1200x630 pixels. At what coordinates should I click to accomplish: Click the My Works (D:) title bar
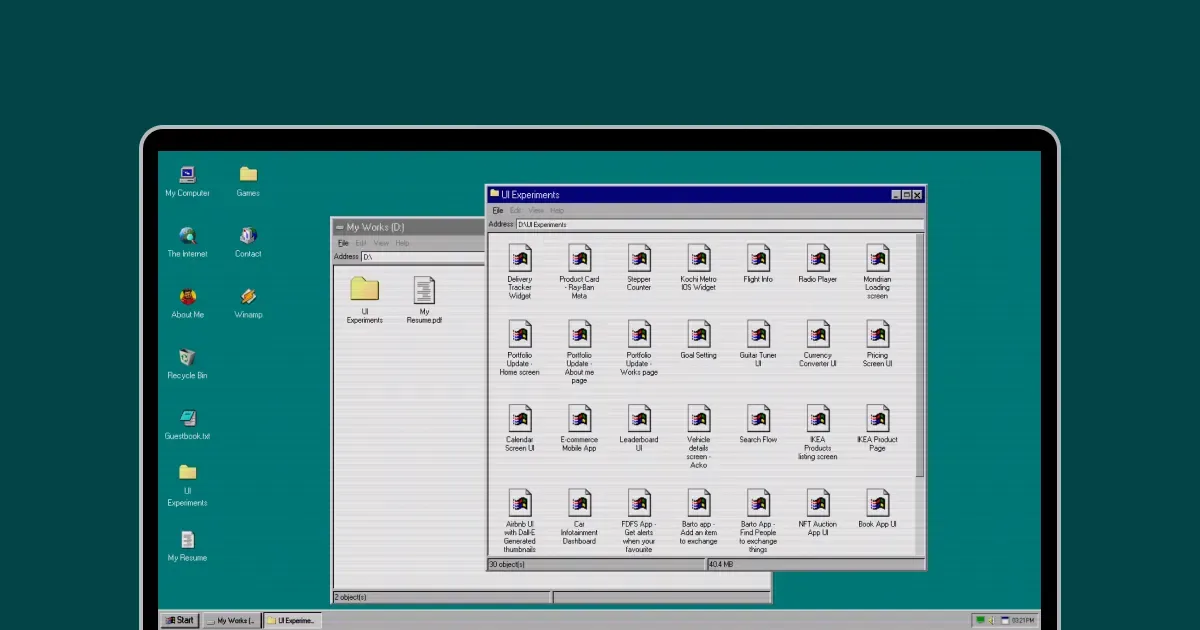pyautogui.click(x=408, y=227)
